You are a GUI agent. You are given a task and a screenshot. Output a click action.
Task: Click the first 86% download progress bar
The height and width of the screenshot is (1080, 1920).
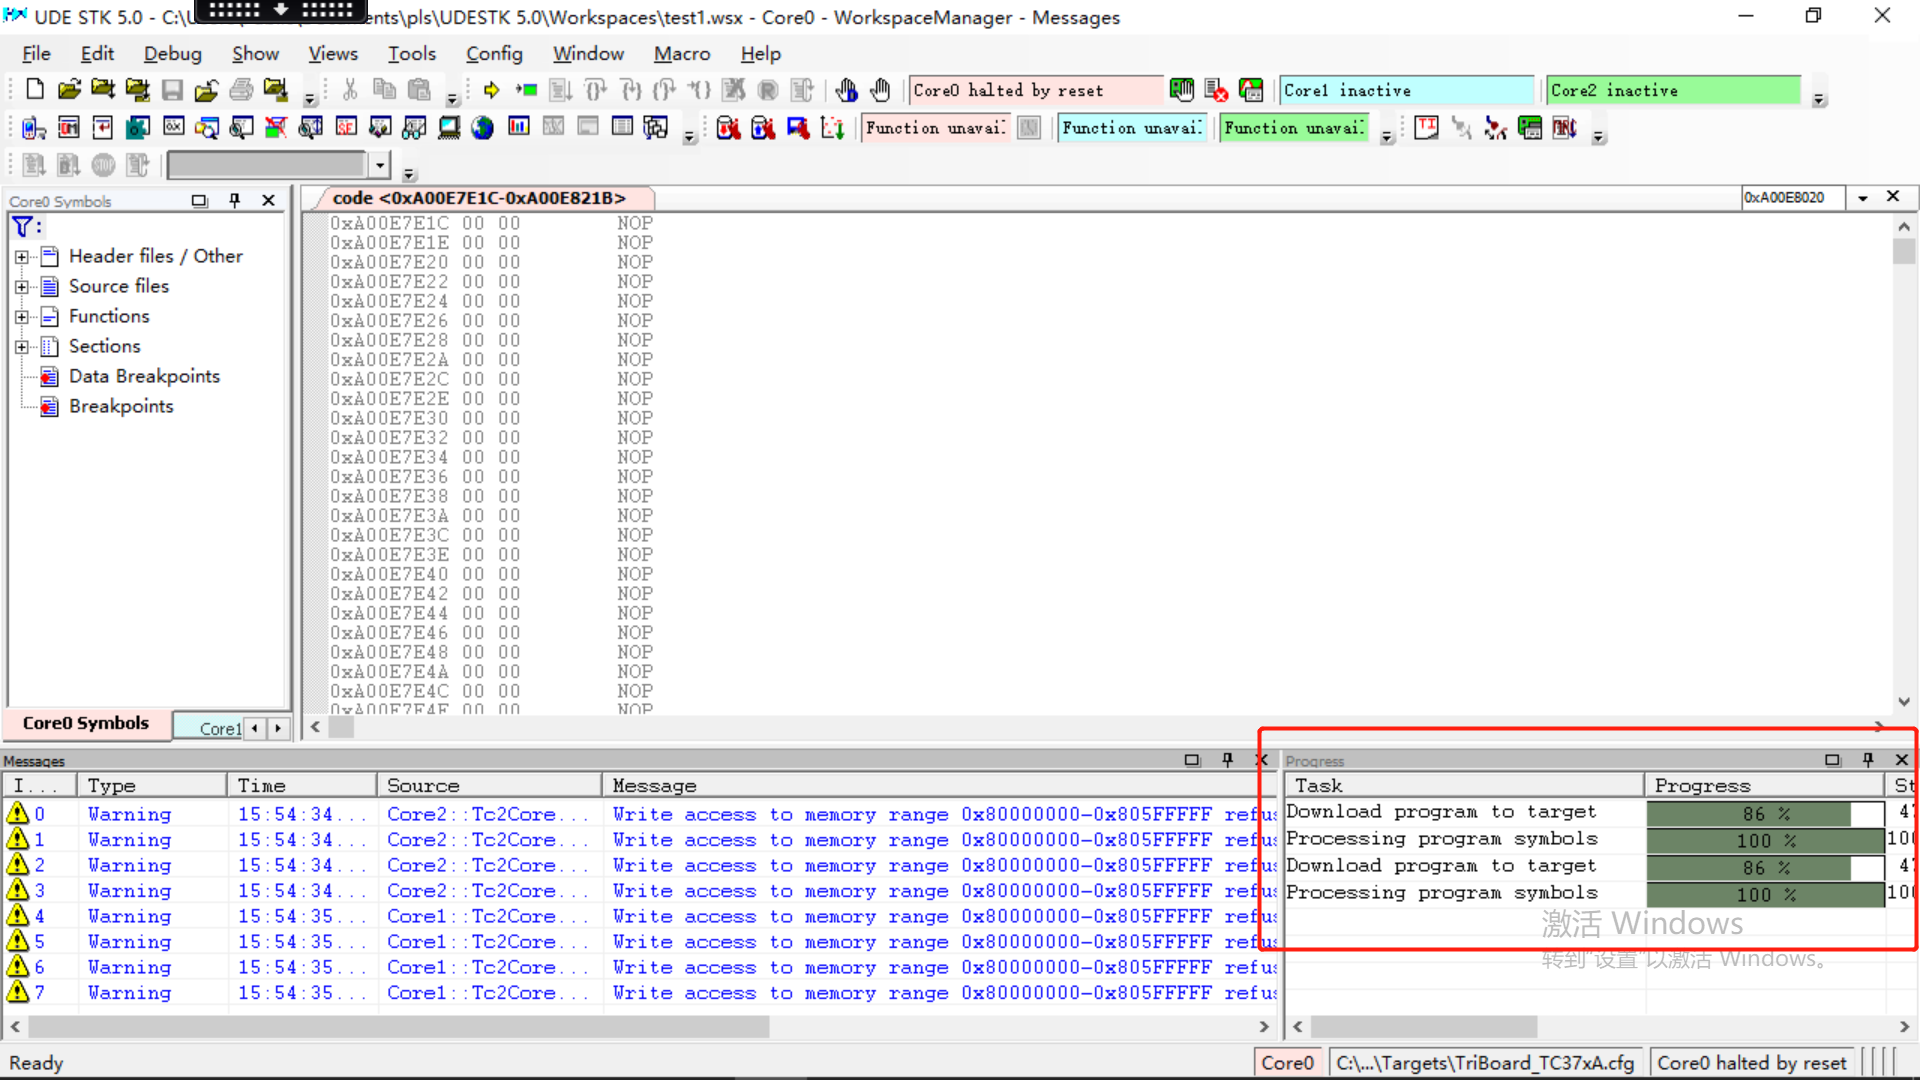tap(1764, 814)
